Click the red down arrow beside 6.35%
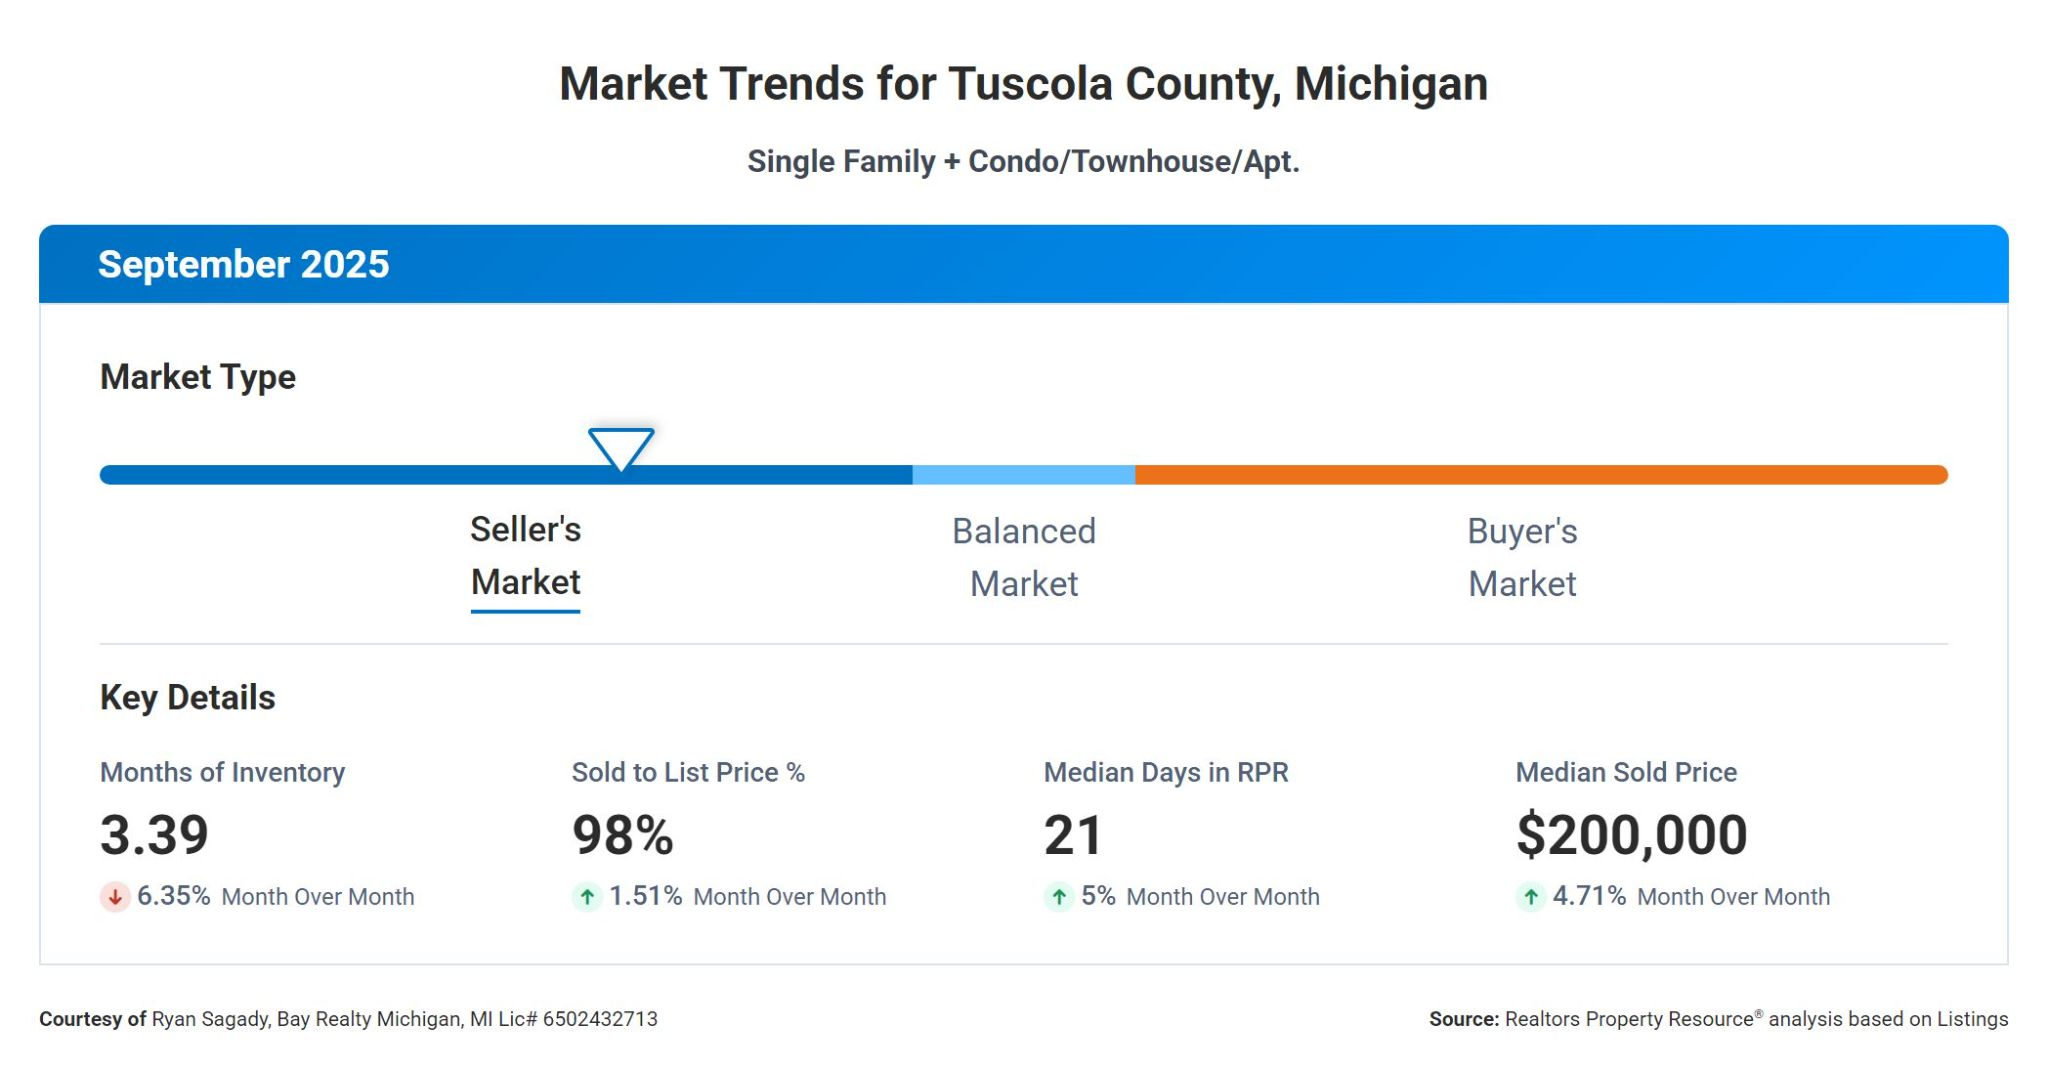 click(x=115, y=897)
